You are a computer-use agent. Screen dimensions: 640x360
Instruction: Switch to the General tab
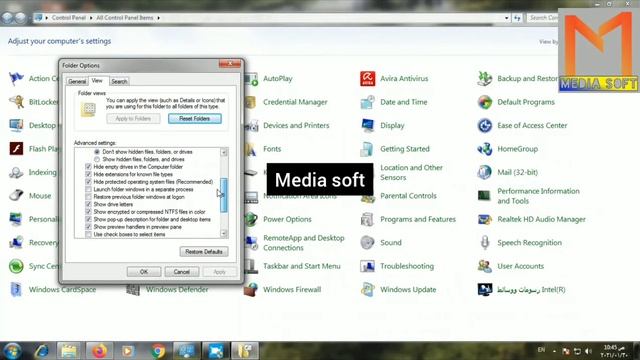pos(77,81)
